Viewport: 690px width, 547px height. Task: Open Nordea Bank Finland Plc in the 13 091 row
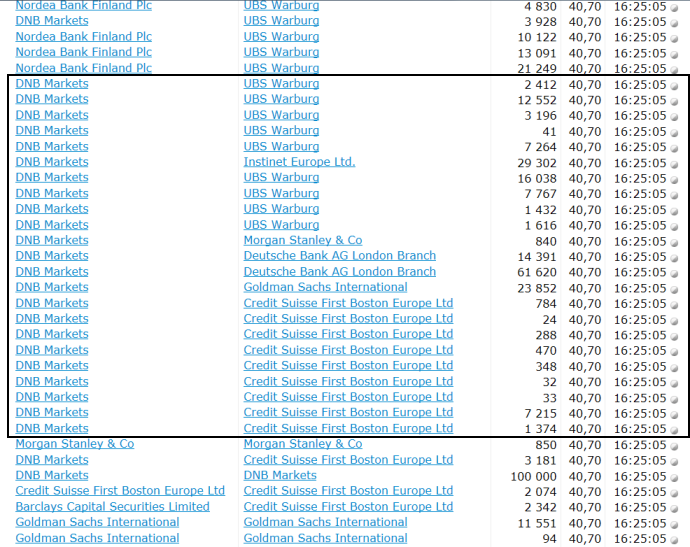pyautogui.click(x=83, y=52)
